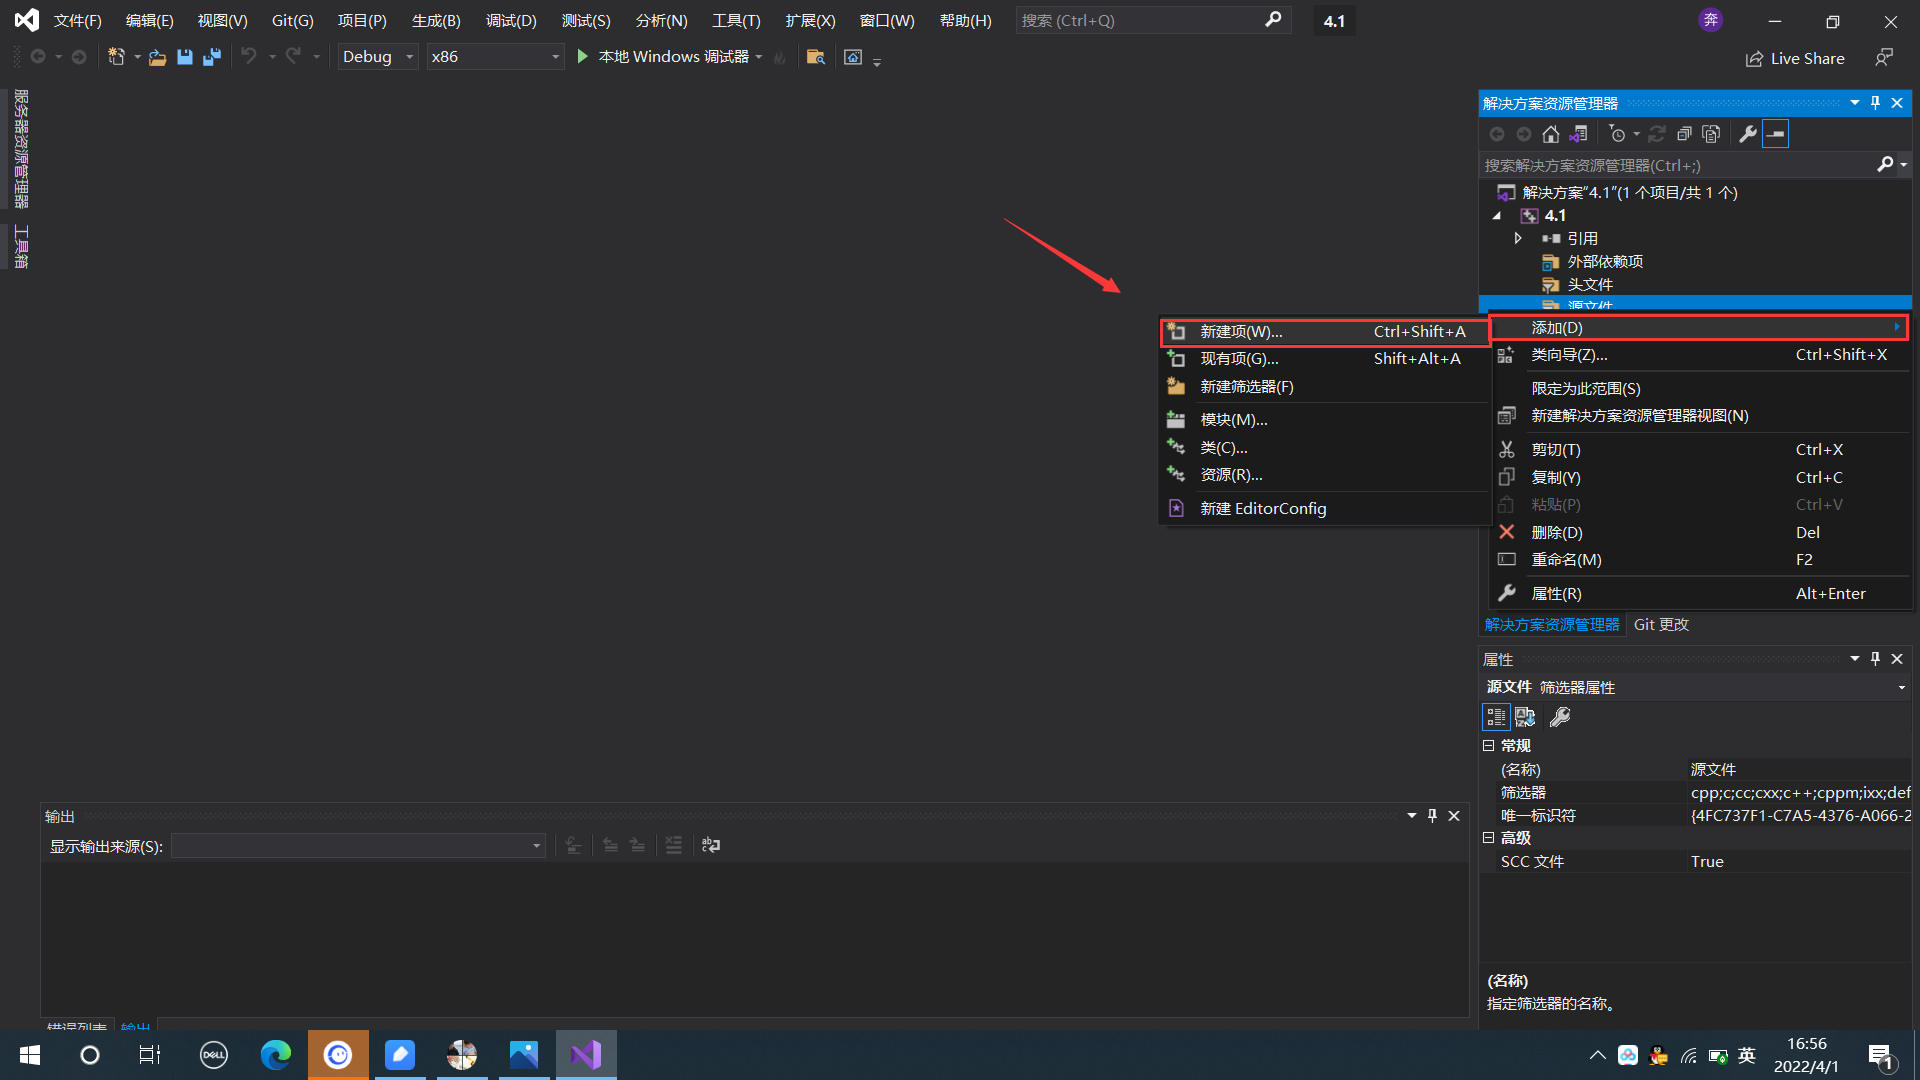This screenshot has height=1080, width=1920.
Task: Click the back navigation icon in Solution Explorer
Action: [x=1495, y=133]
